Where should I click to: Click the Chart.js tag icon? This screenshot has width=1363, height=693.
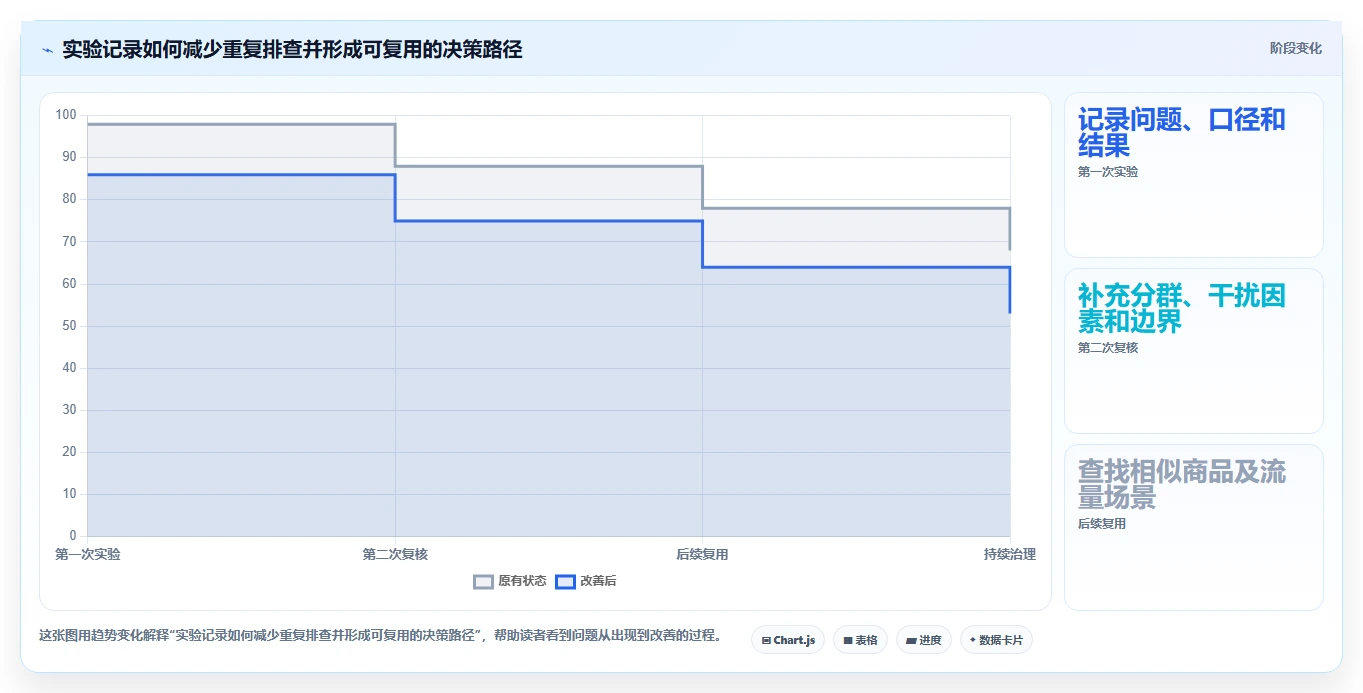click(766, 640)
